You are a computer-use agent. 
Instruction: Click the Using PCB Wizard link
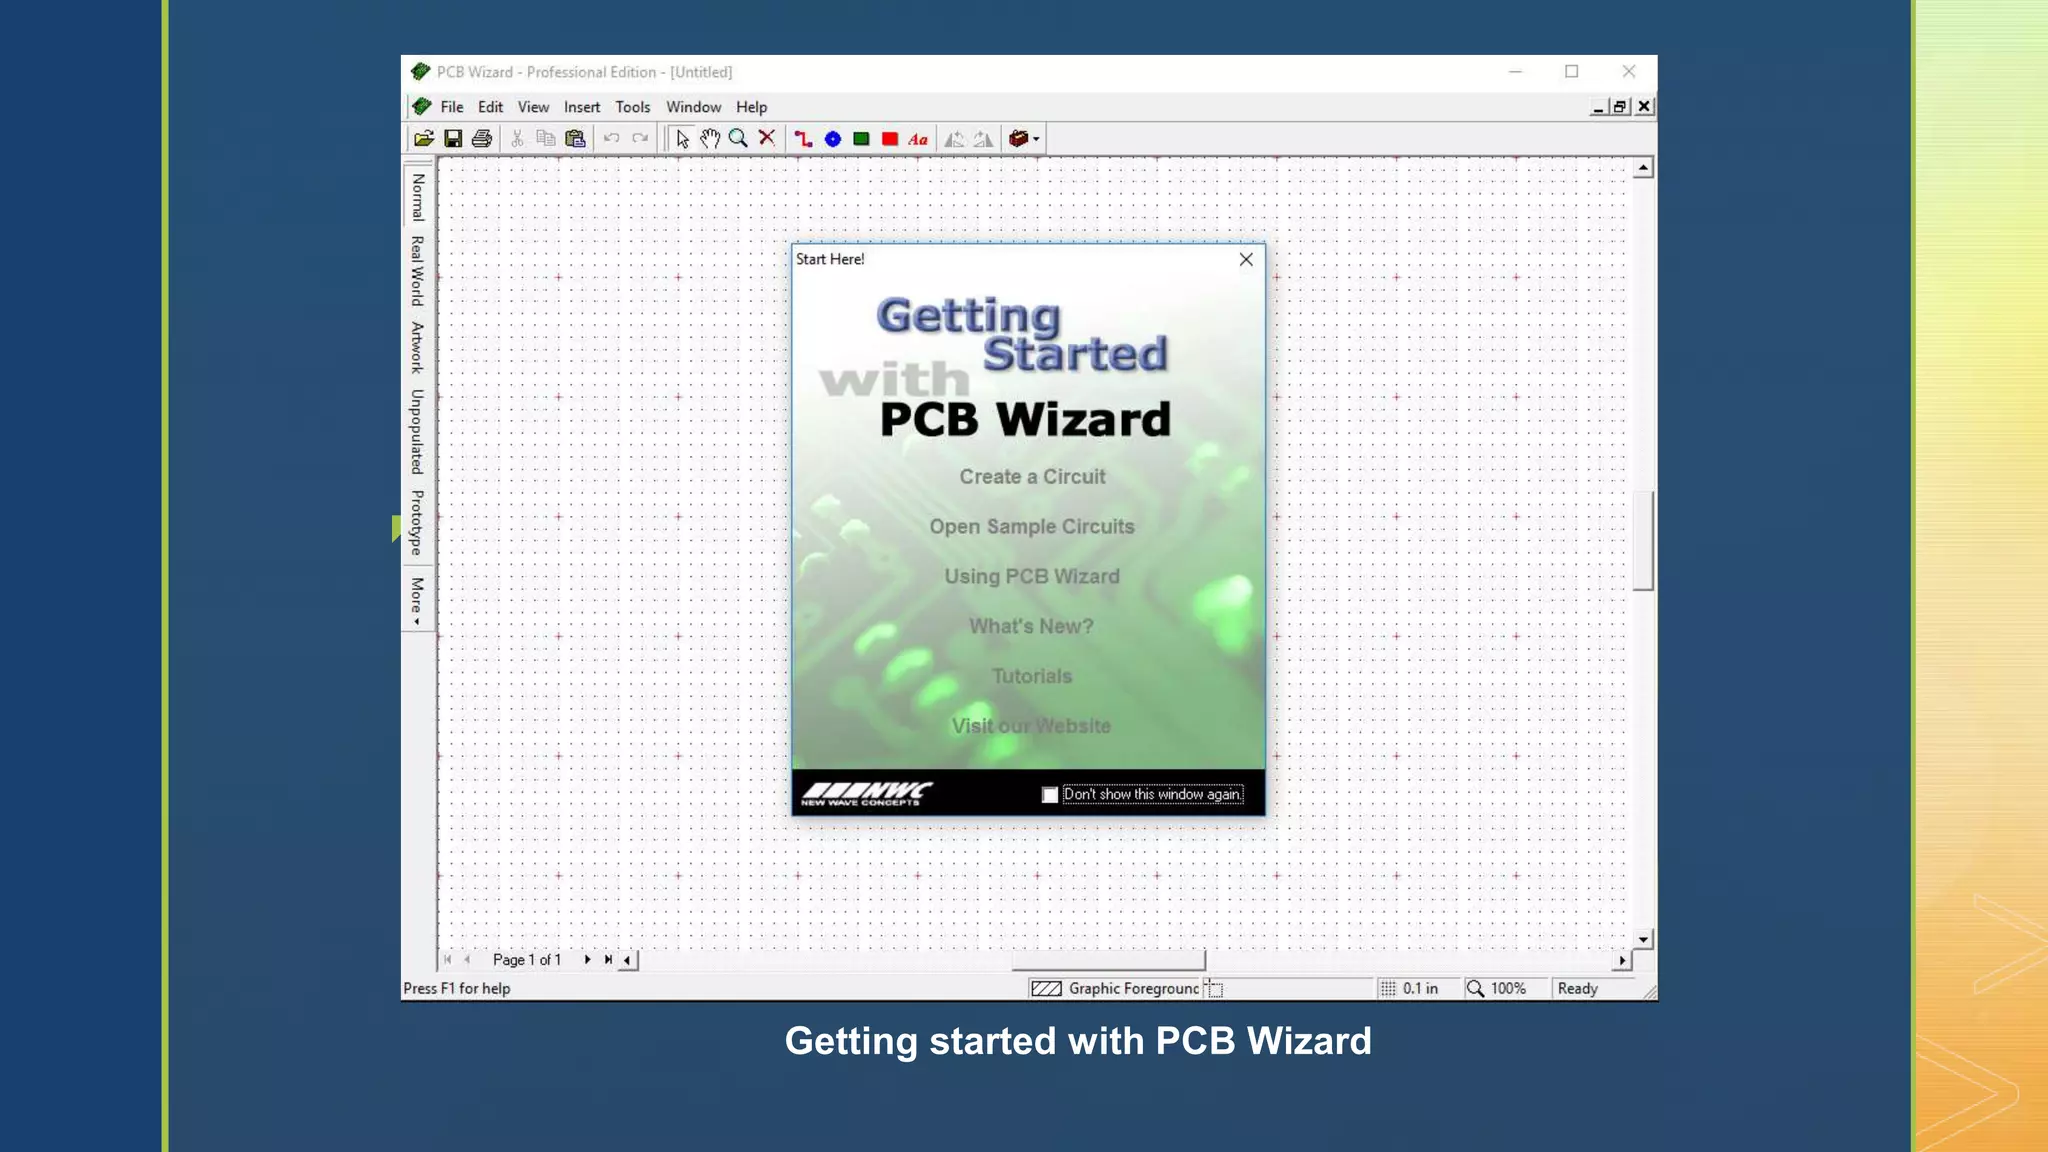click(x=1032, y=577)
